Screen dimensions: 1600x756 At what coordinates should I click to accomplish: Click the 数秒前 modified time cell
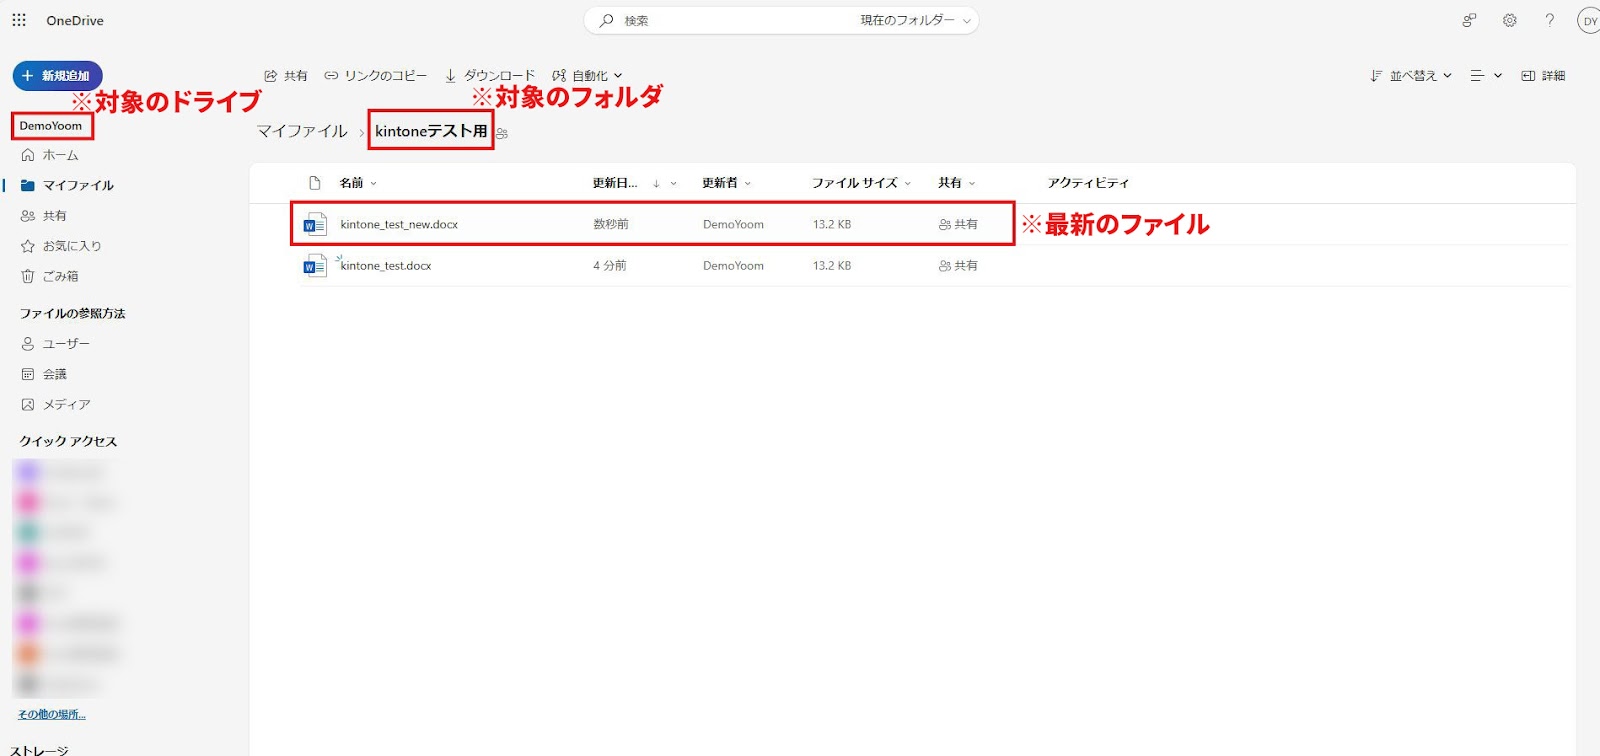click(611, 225)
